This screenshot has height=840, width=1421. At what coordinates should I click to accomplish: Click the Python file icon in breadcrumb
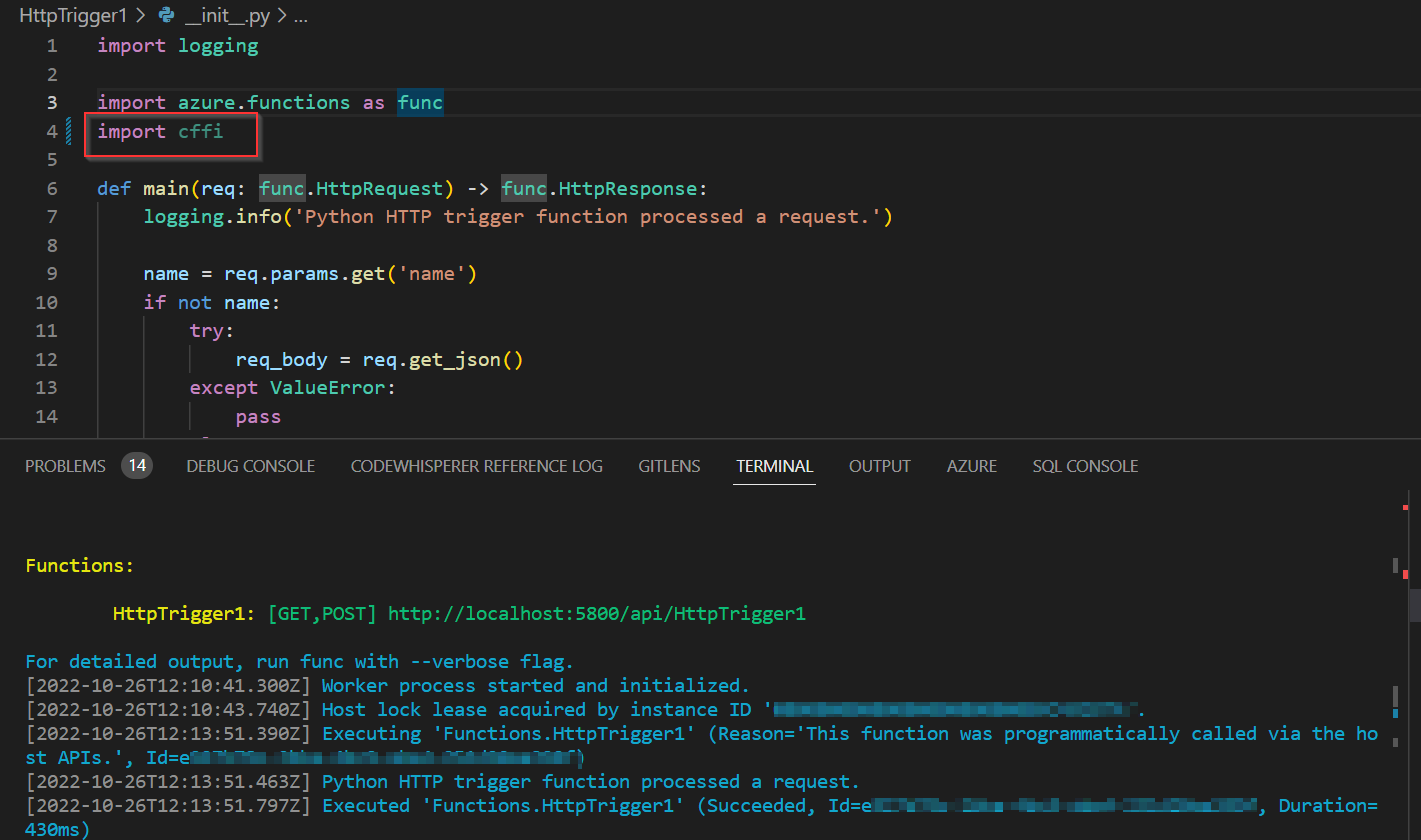click(168, 16)
